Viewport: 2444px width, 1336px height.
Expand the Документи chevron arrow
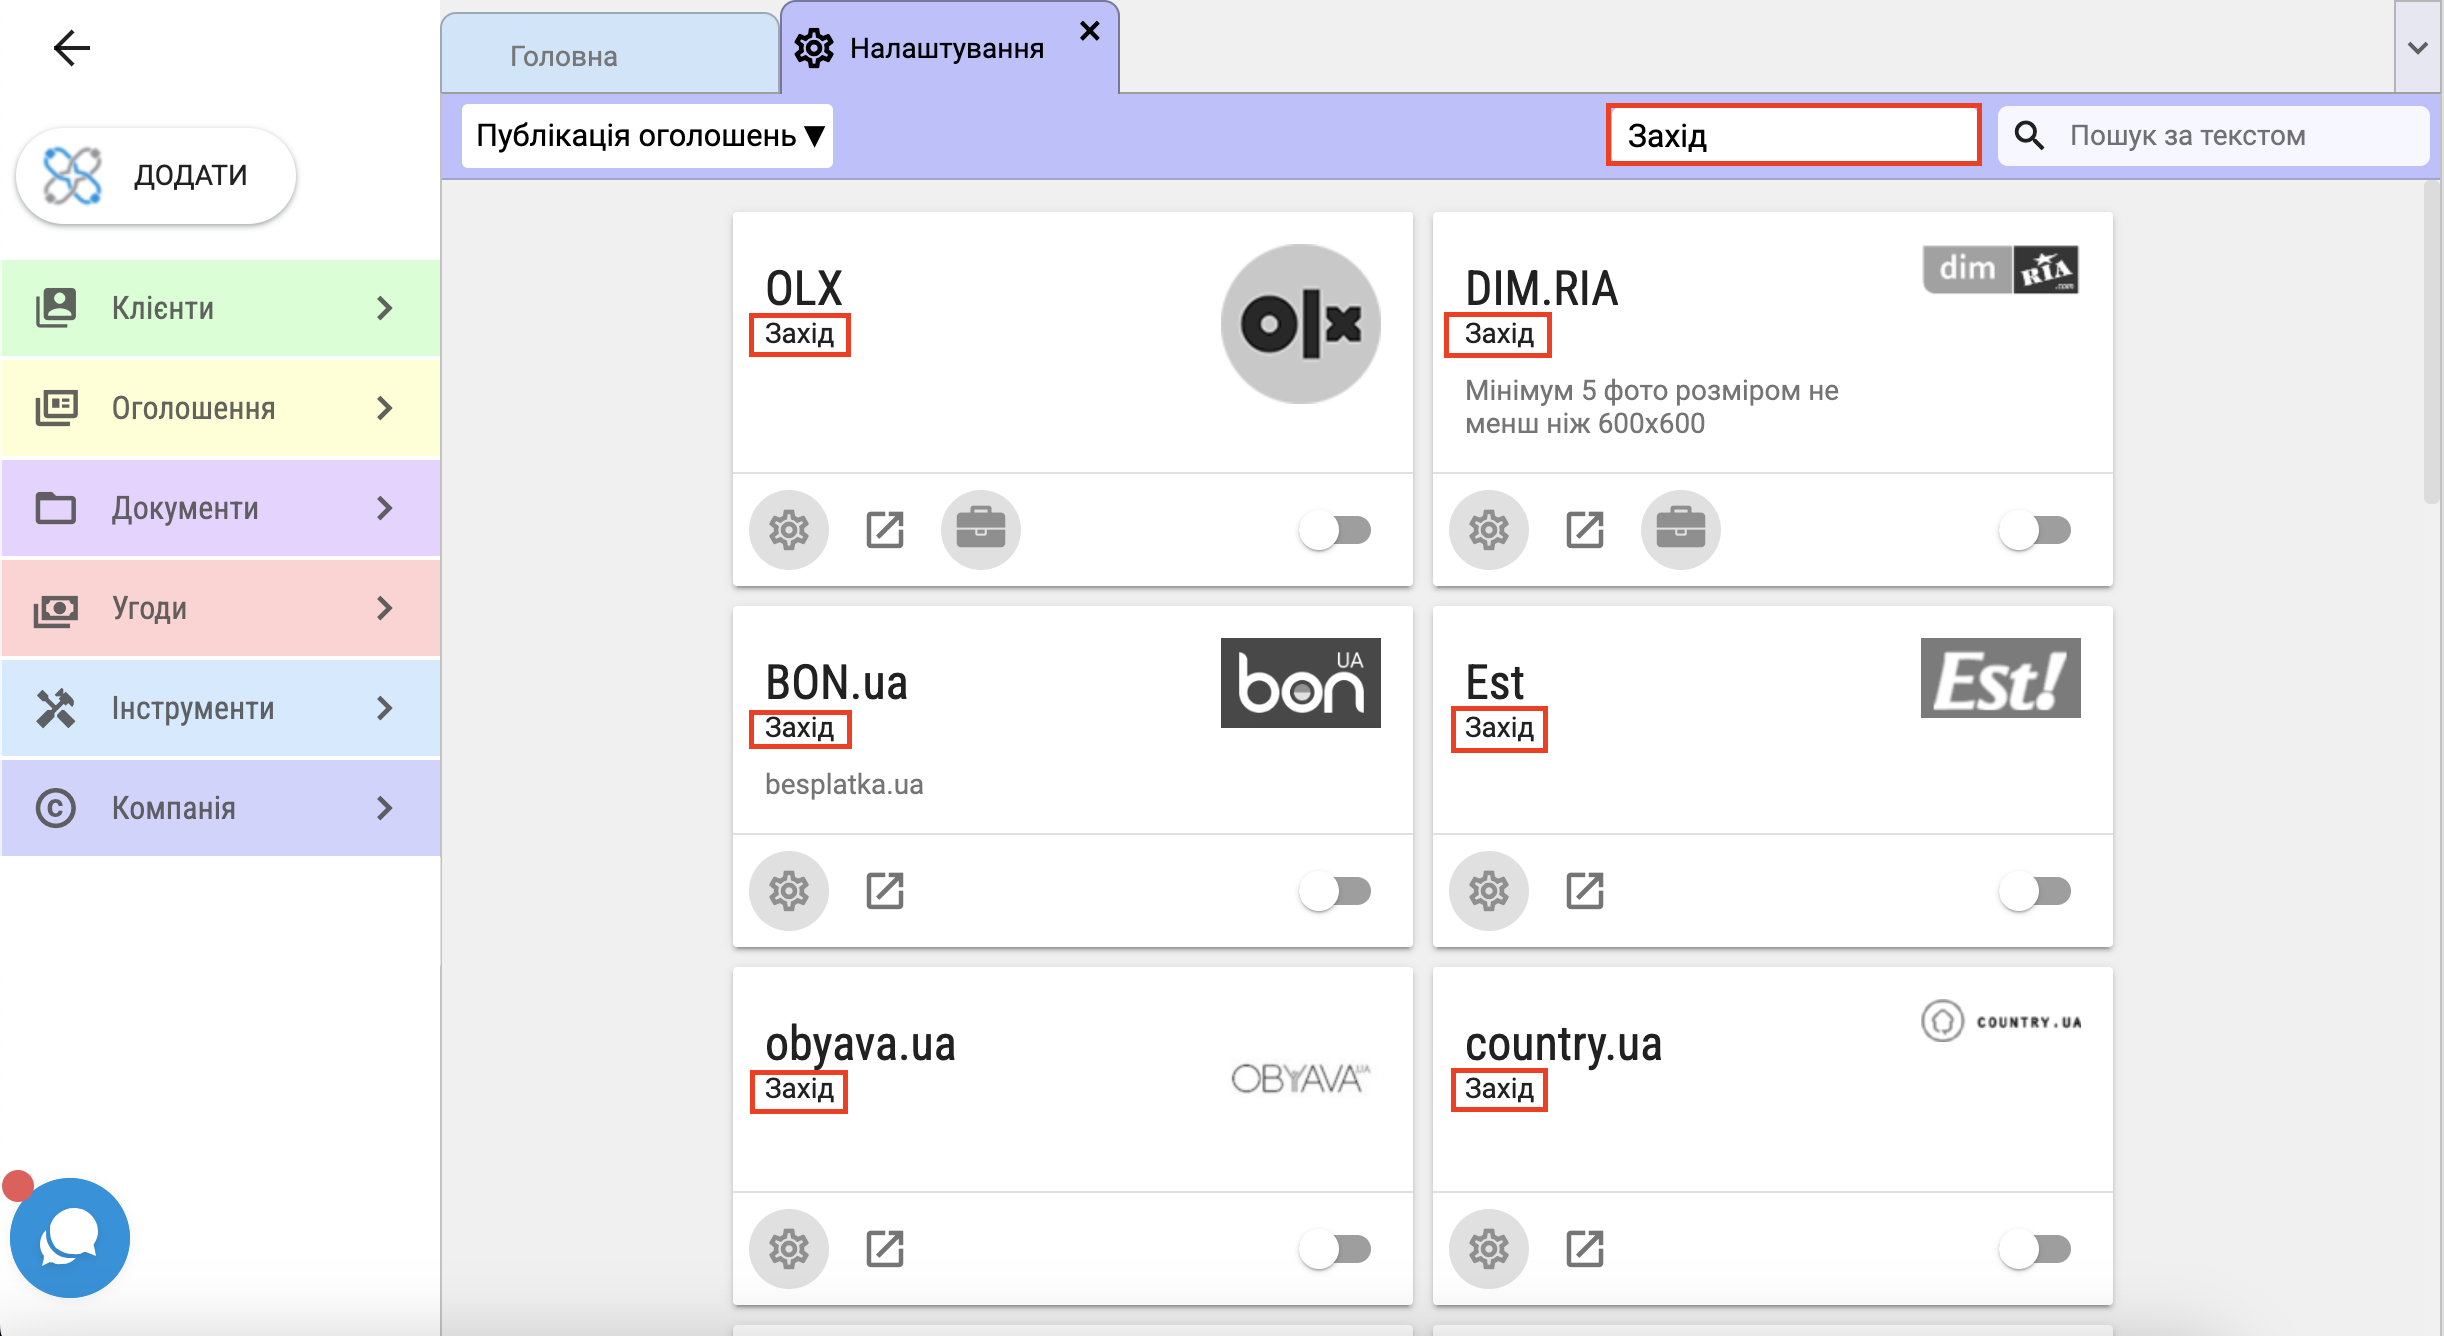385,508
